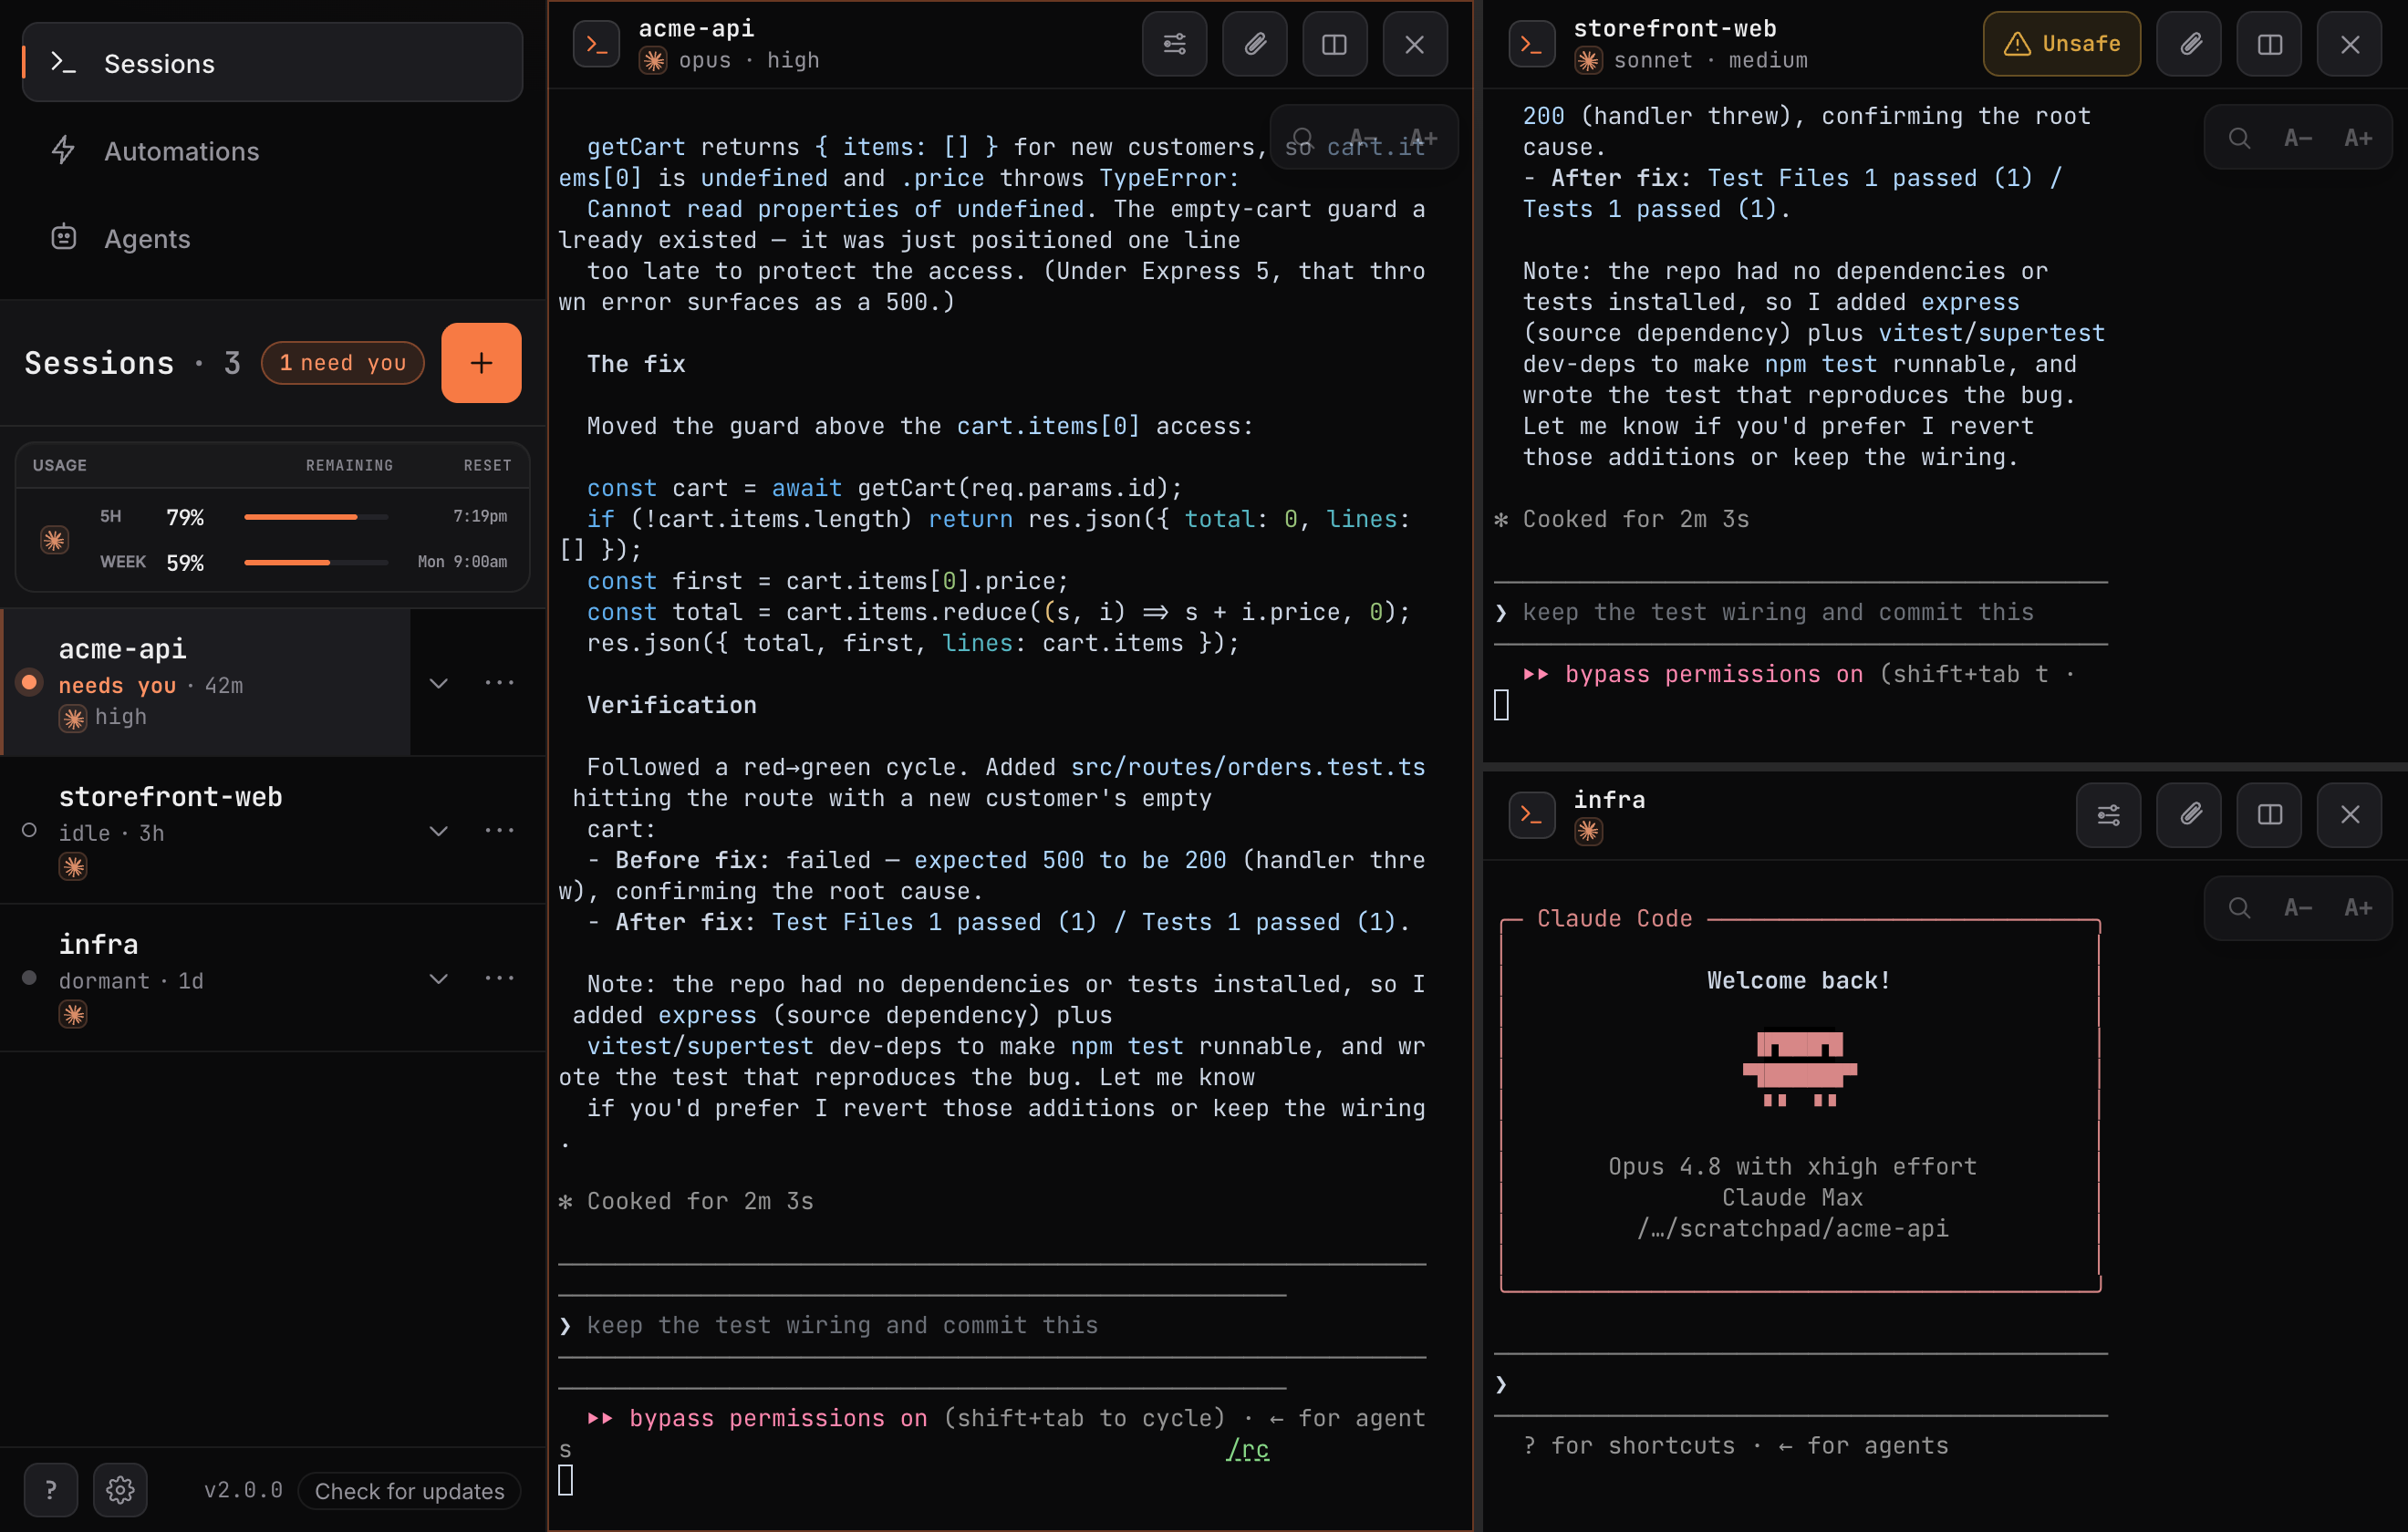Click 'Opus 4.8 with xhigh effort' text
The height and width of the screenshot is (1532, 2408).
(1792, 1167)
